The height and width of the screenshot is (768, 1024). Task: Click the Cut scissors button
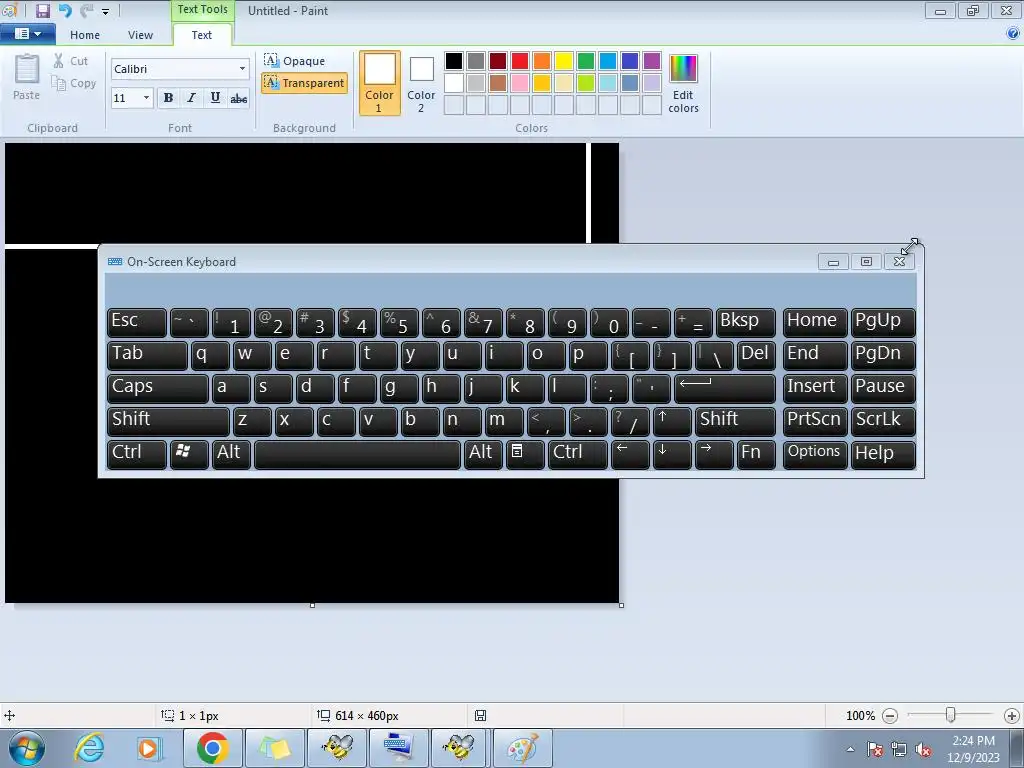(x=71, y=61)
